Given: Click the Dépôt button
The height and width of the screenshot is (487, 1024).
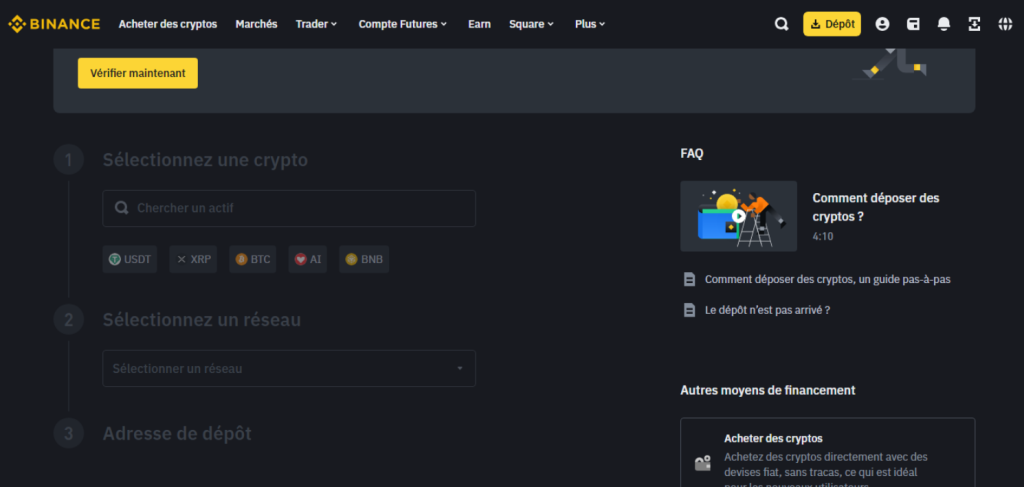Looking at the screenshot, I should [832, 24].
